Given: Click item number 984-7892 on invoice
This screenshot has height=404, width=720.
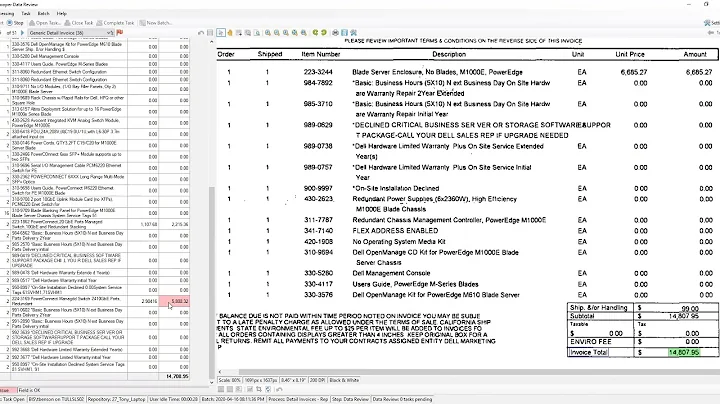Looking at the screenshot, I should click(x=318, y=83).
